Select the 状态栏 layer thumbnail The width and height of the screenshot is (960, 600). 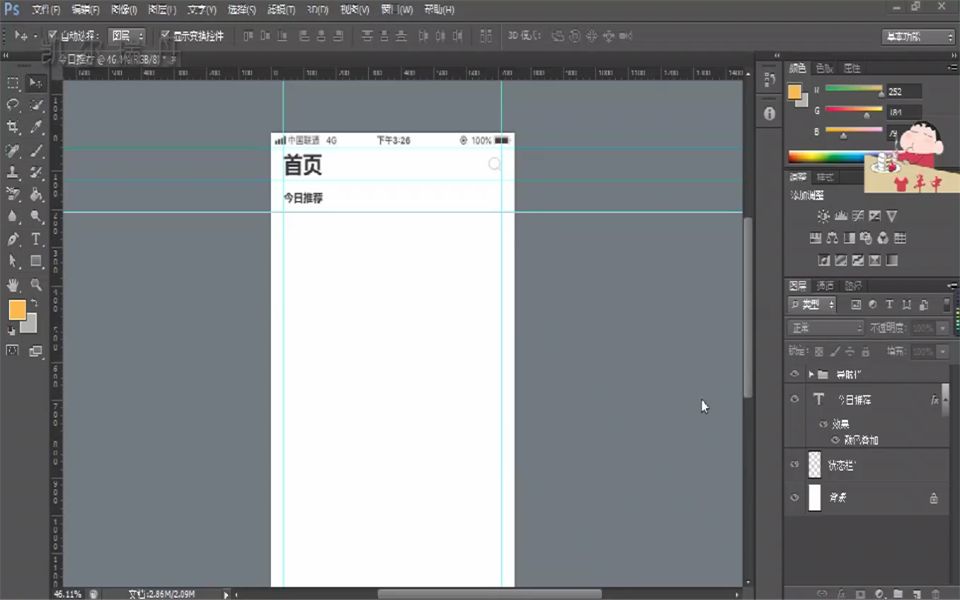[x=815, y=463]
